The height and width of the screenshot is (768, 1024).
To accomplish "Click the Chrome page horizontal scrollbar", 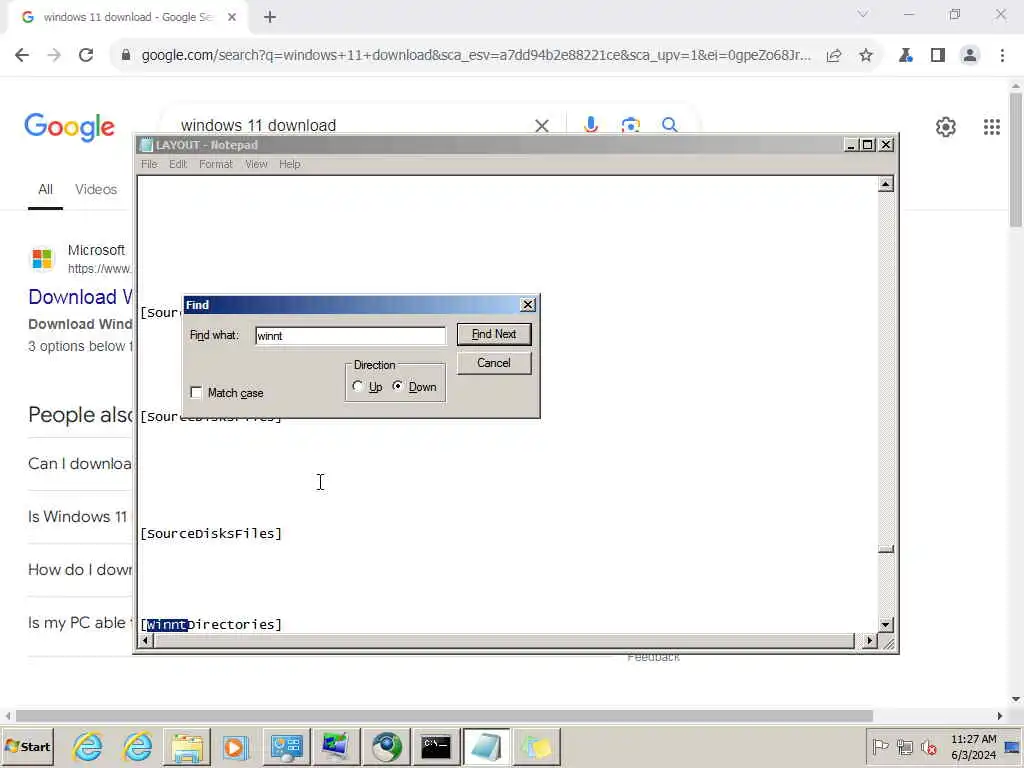I will point(444,716).
